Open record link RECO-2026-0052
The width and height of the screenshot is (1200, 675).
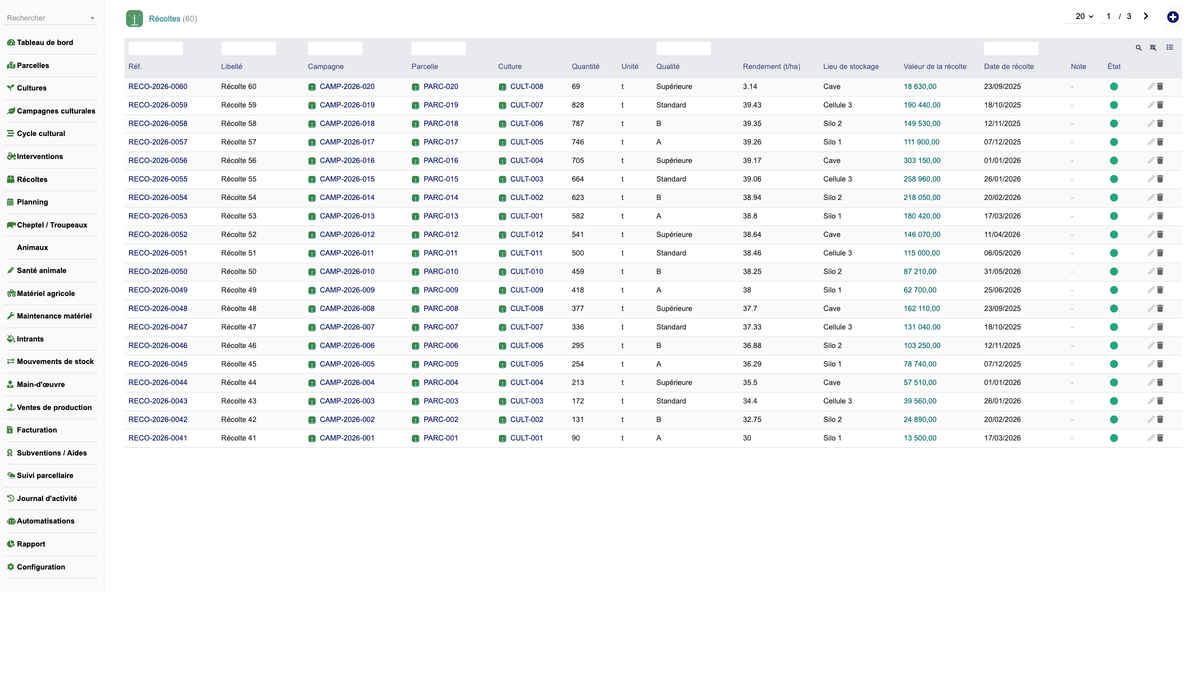coord(158,235)
